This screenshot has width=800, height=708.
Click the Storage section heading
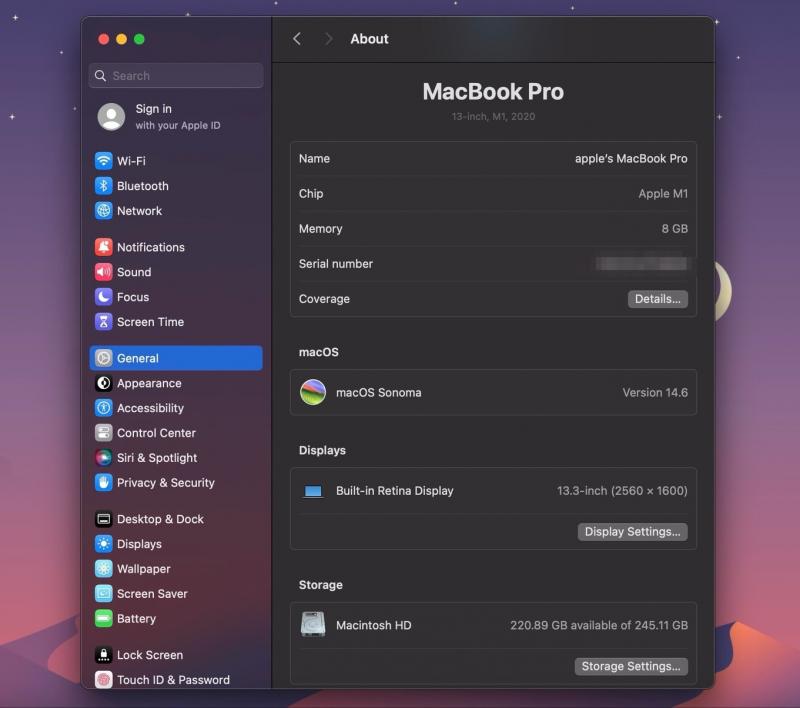[320, 585]
